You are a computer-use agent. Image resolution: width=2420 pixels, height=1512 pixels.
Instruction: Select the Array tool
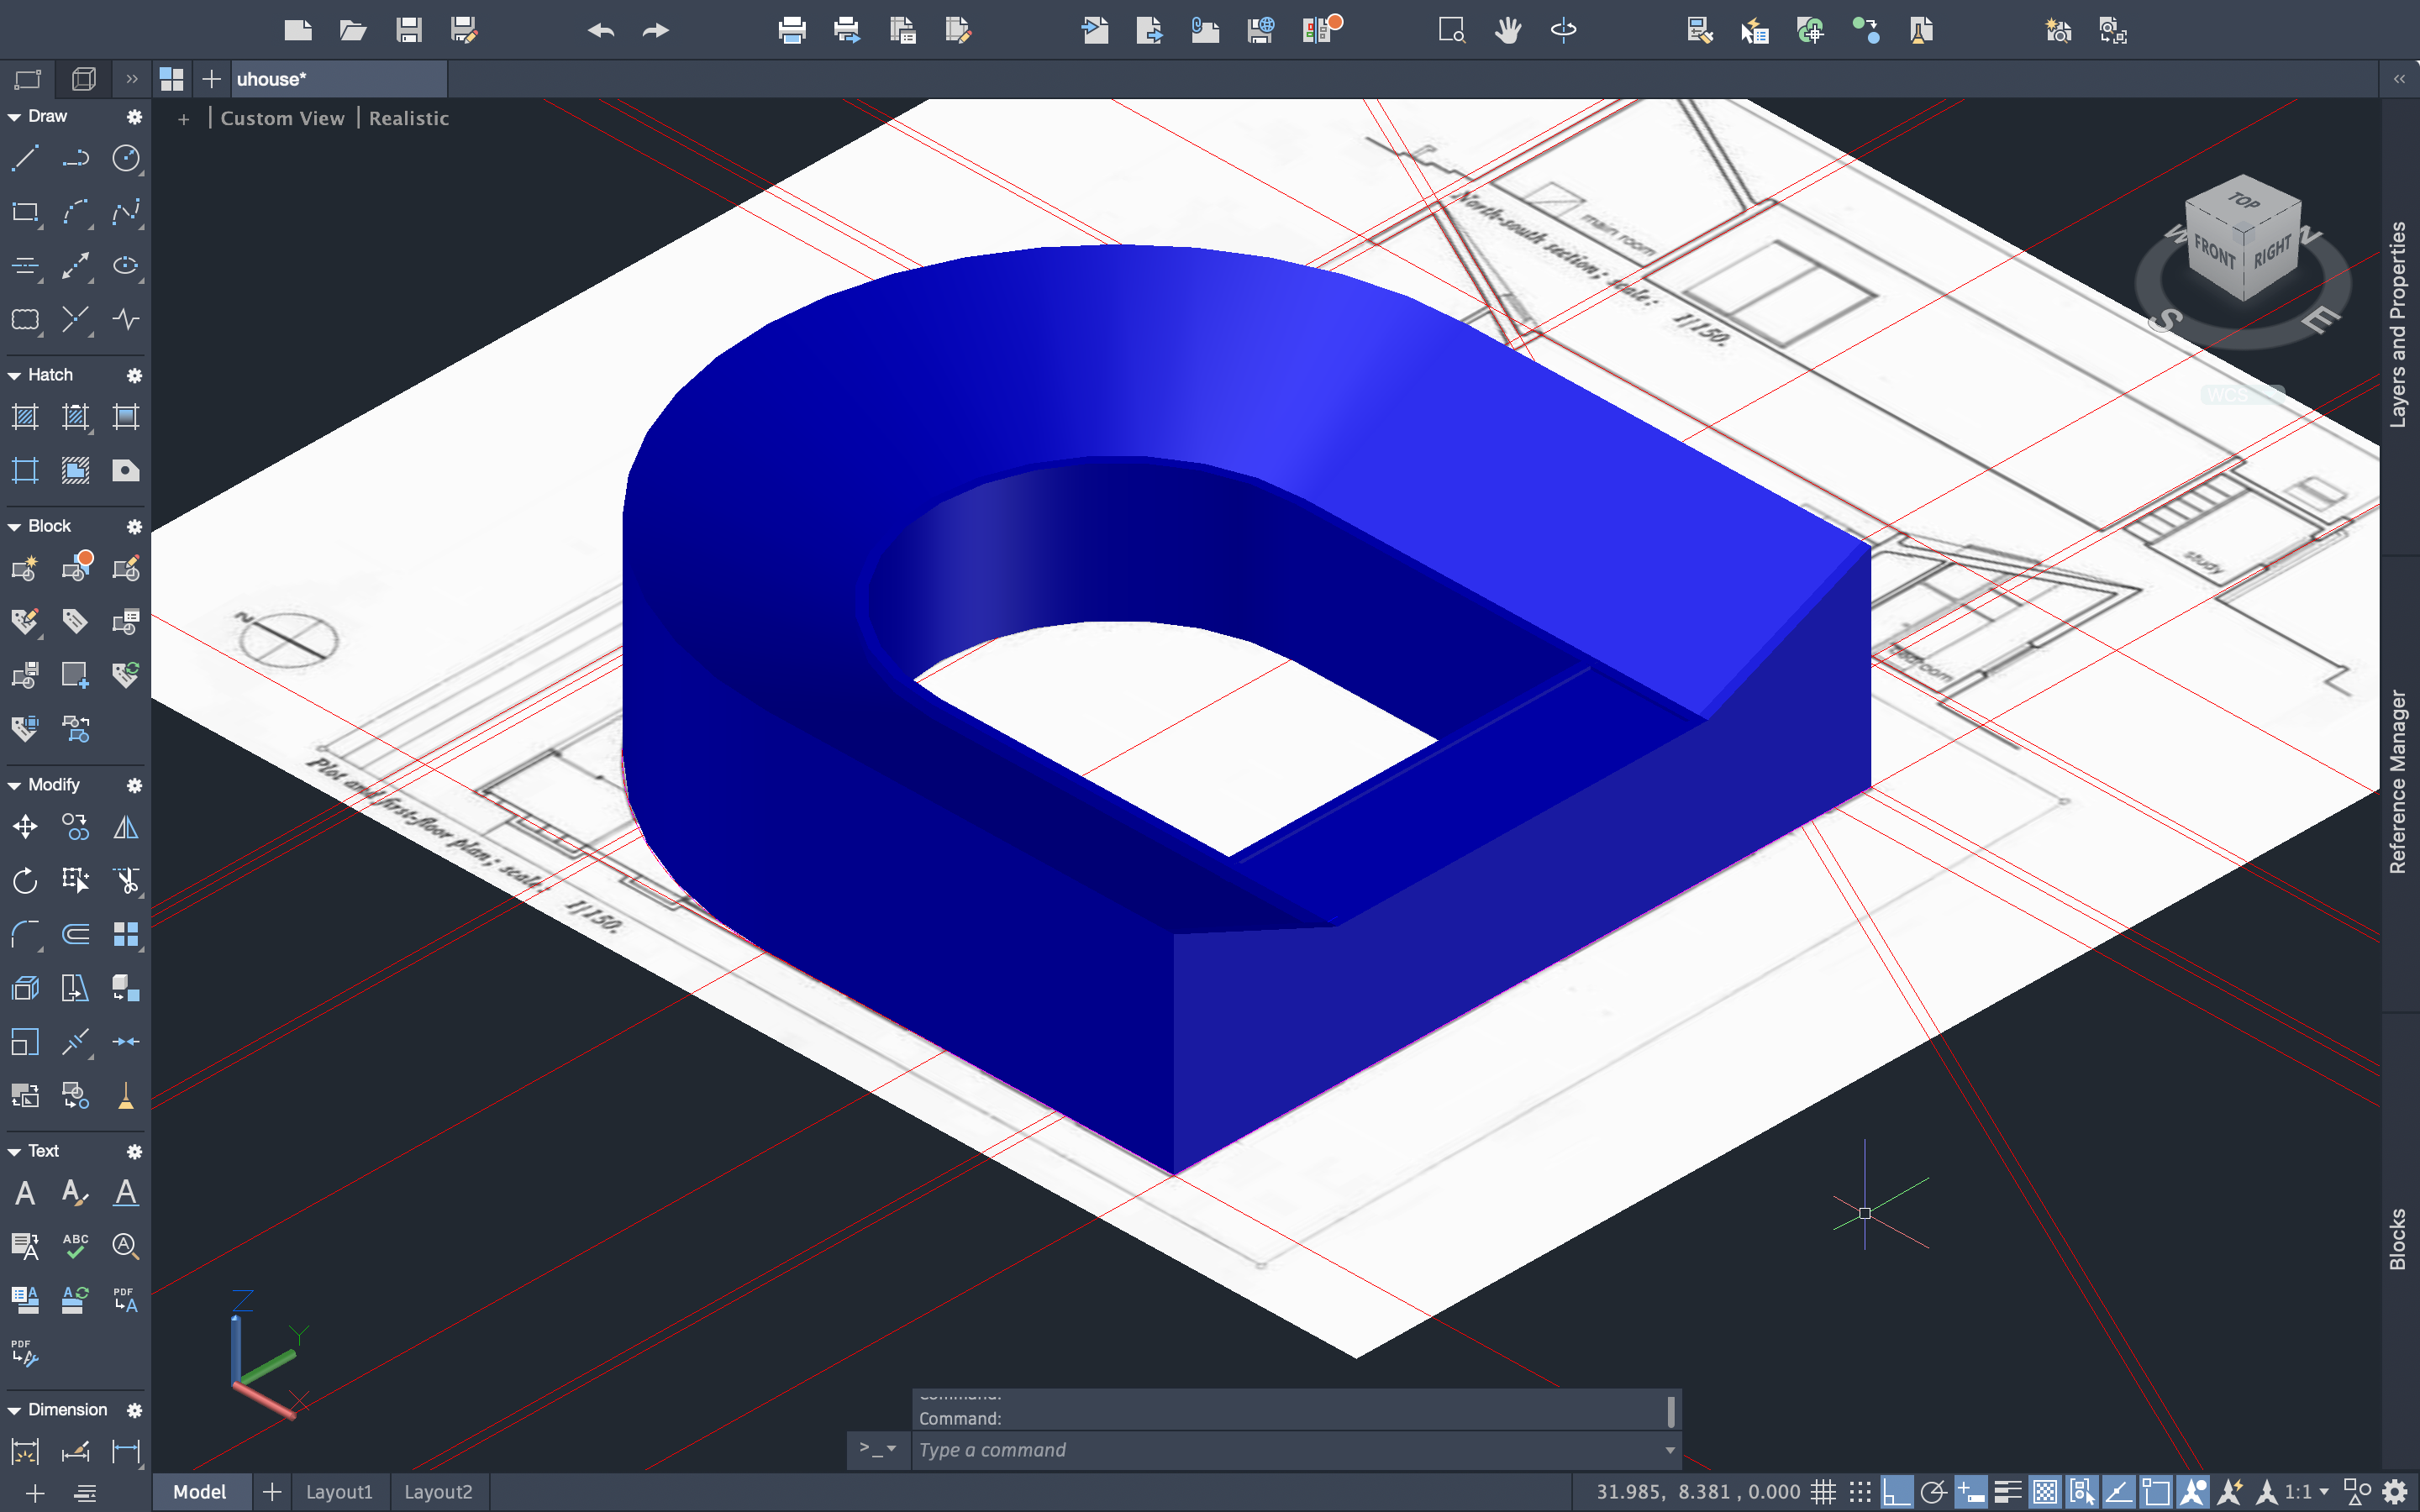click(126, 934)
